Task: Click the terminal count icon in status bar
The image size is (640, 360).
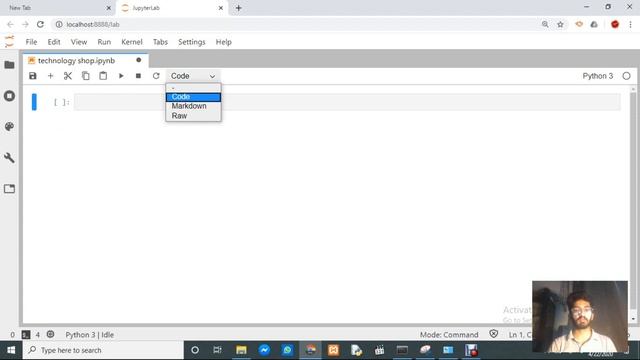Action: (26, 335)
